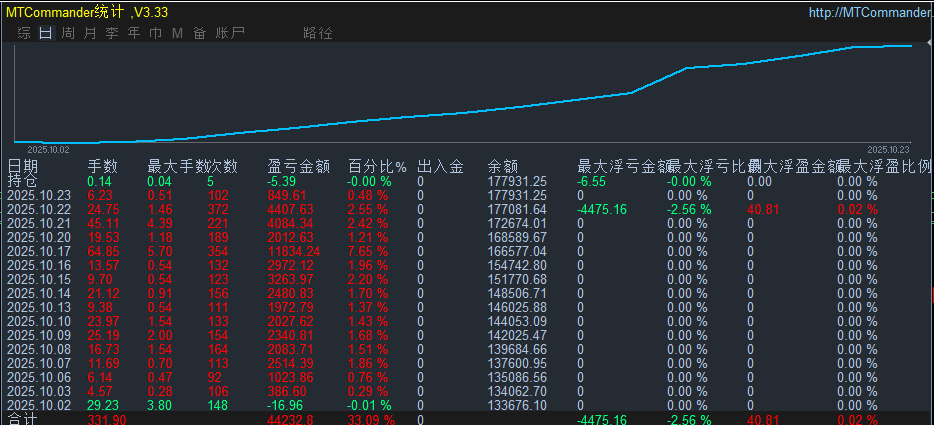Click the 合计 totals row label

[x=22, y=420]
